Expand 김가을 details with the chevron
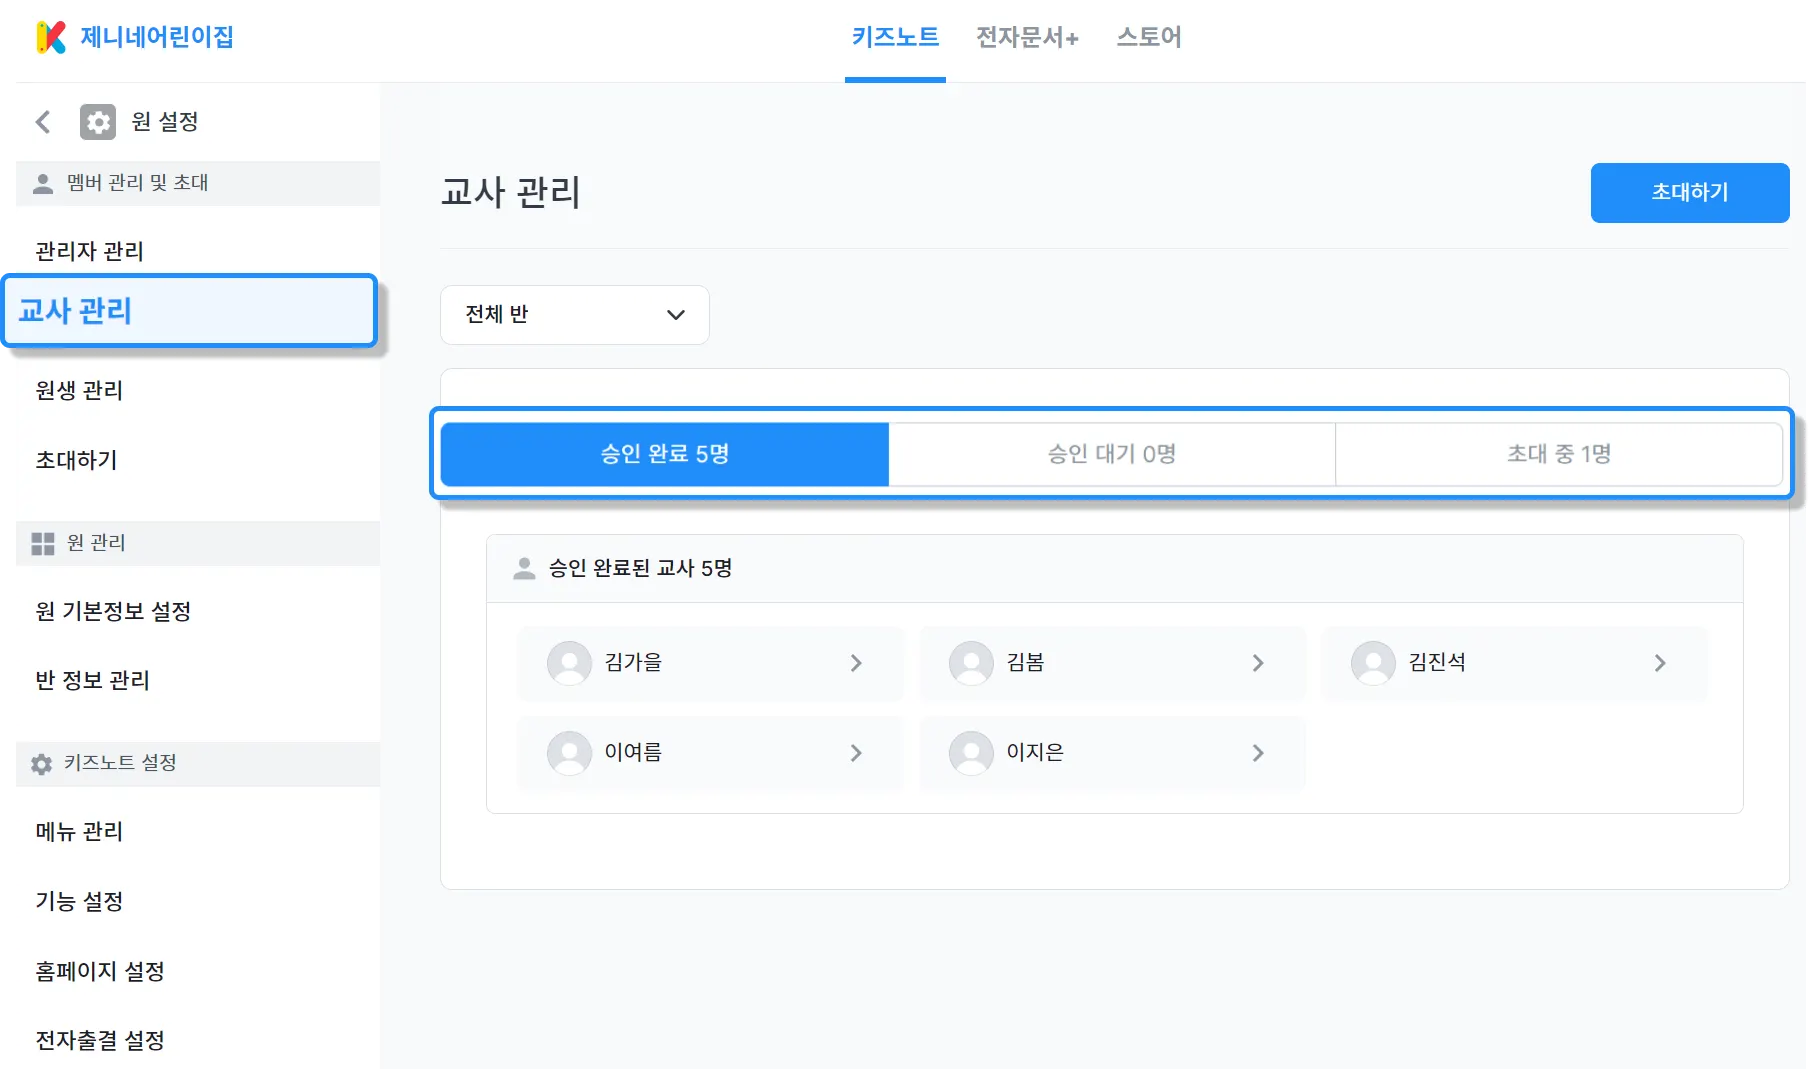The width and height of the screenshot is (1809, 1069). pyautogui.click(x=856, y=663)
